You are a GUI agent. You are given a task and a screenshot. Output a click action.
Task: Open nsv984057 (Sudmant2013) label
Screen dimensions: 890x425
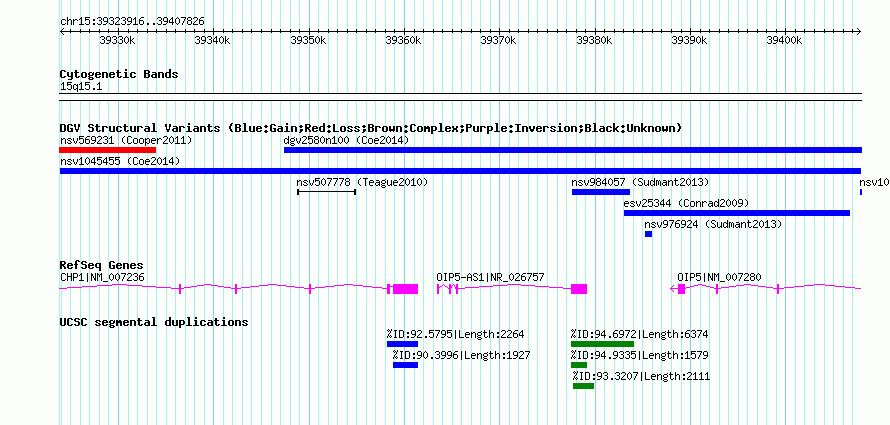pyautogui.click(x=640, y=182)
